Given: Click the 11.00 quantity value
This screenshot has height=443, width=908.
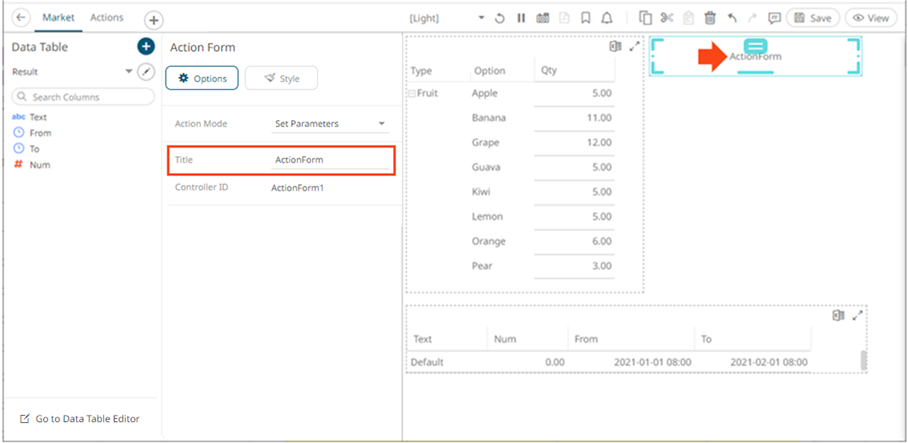Looking at the screenshot, I should coord(599,118).
